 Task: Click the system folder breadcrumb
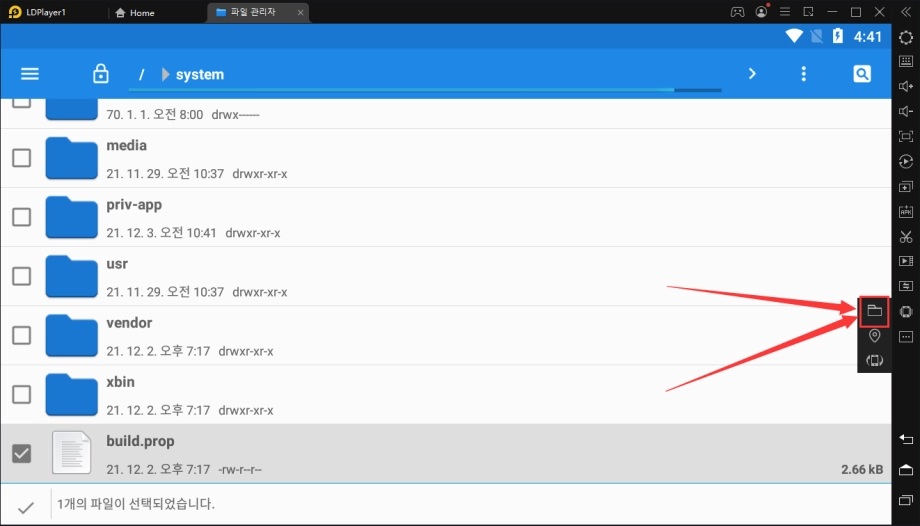pyautogui.click(x=200, y=75)
